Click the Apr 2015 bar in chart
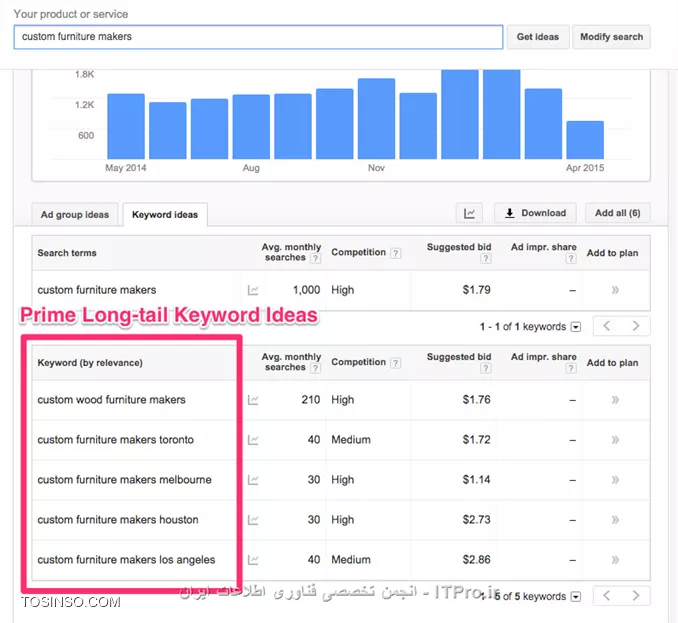Viewport: 678px width, 623px height. tap(585, 140)
